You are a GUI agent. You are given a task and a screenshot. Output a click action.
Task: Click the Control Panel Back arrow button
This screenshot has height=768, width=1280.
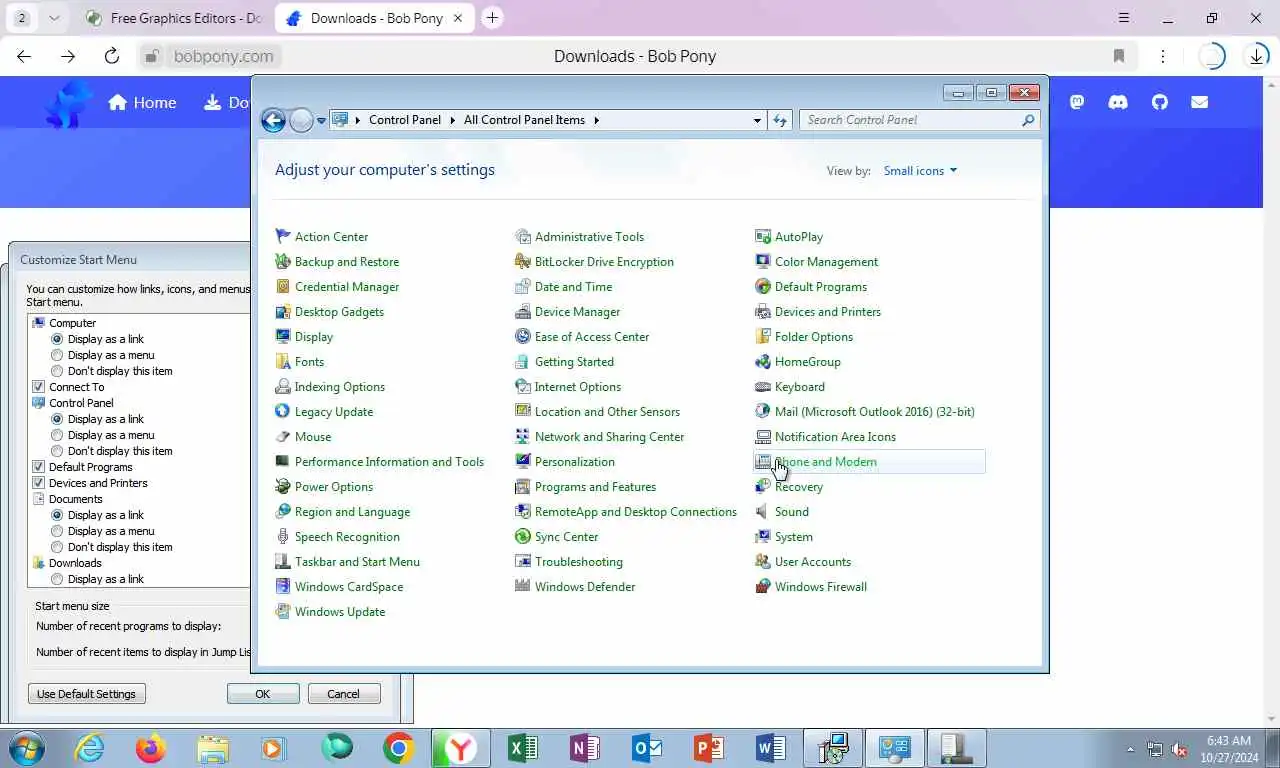[273, 120]
